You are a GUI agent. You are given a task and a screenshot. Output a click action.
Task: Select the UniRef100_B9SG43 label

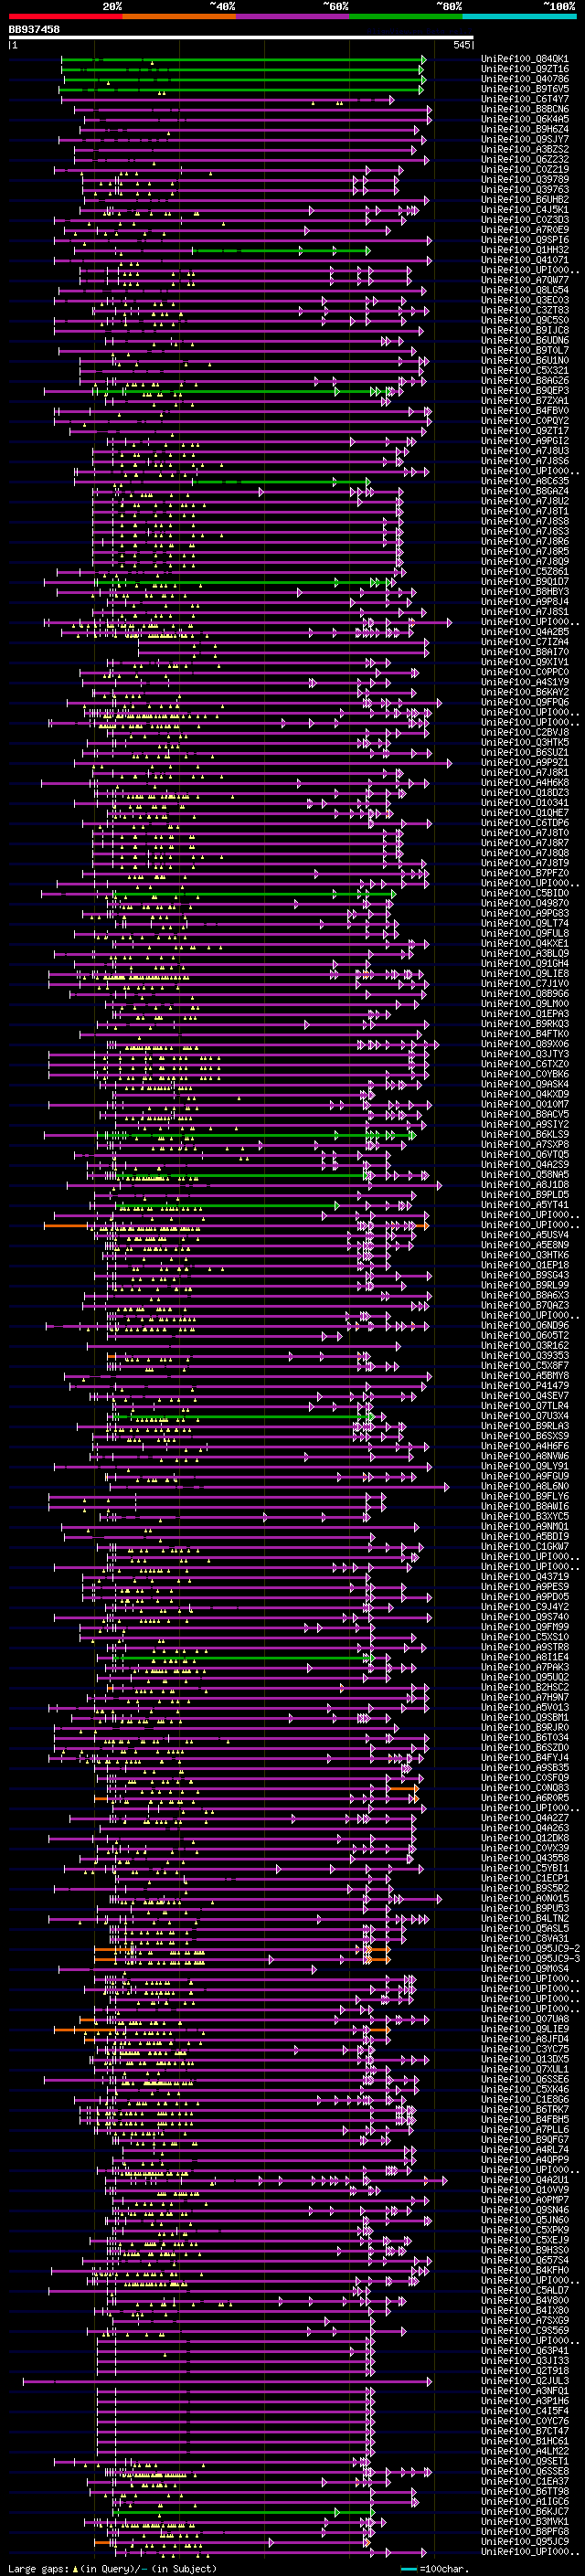point(525,1275)
